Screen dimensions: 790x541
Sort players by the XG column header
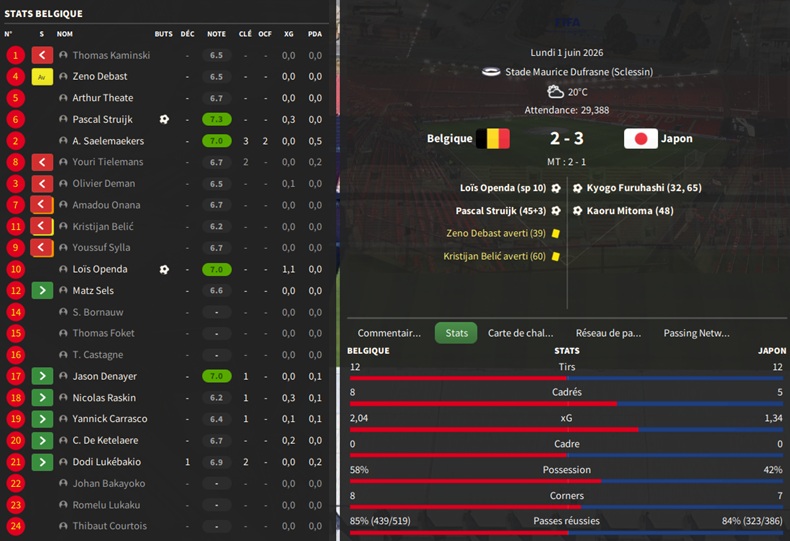tap(288, 34)
